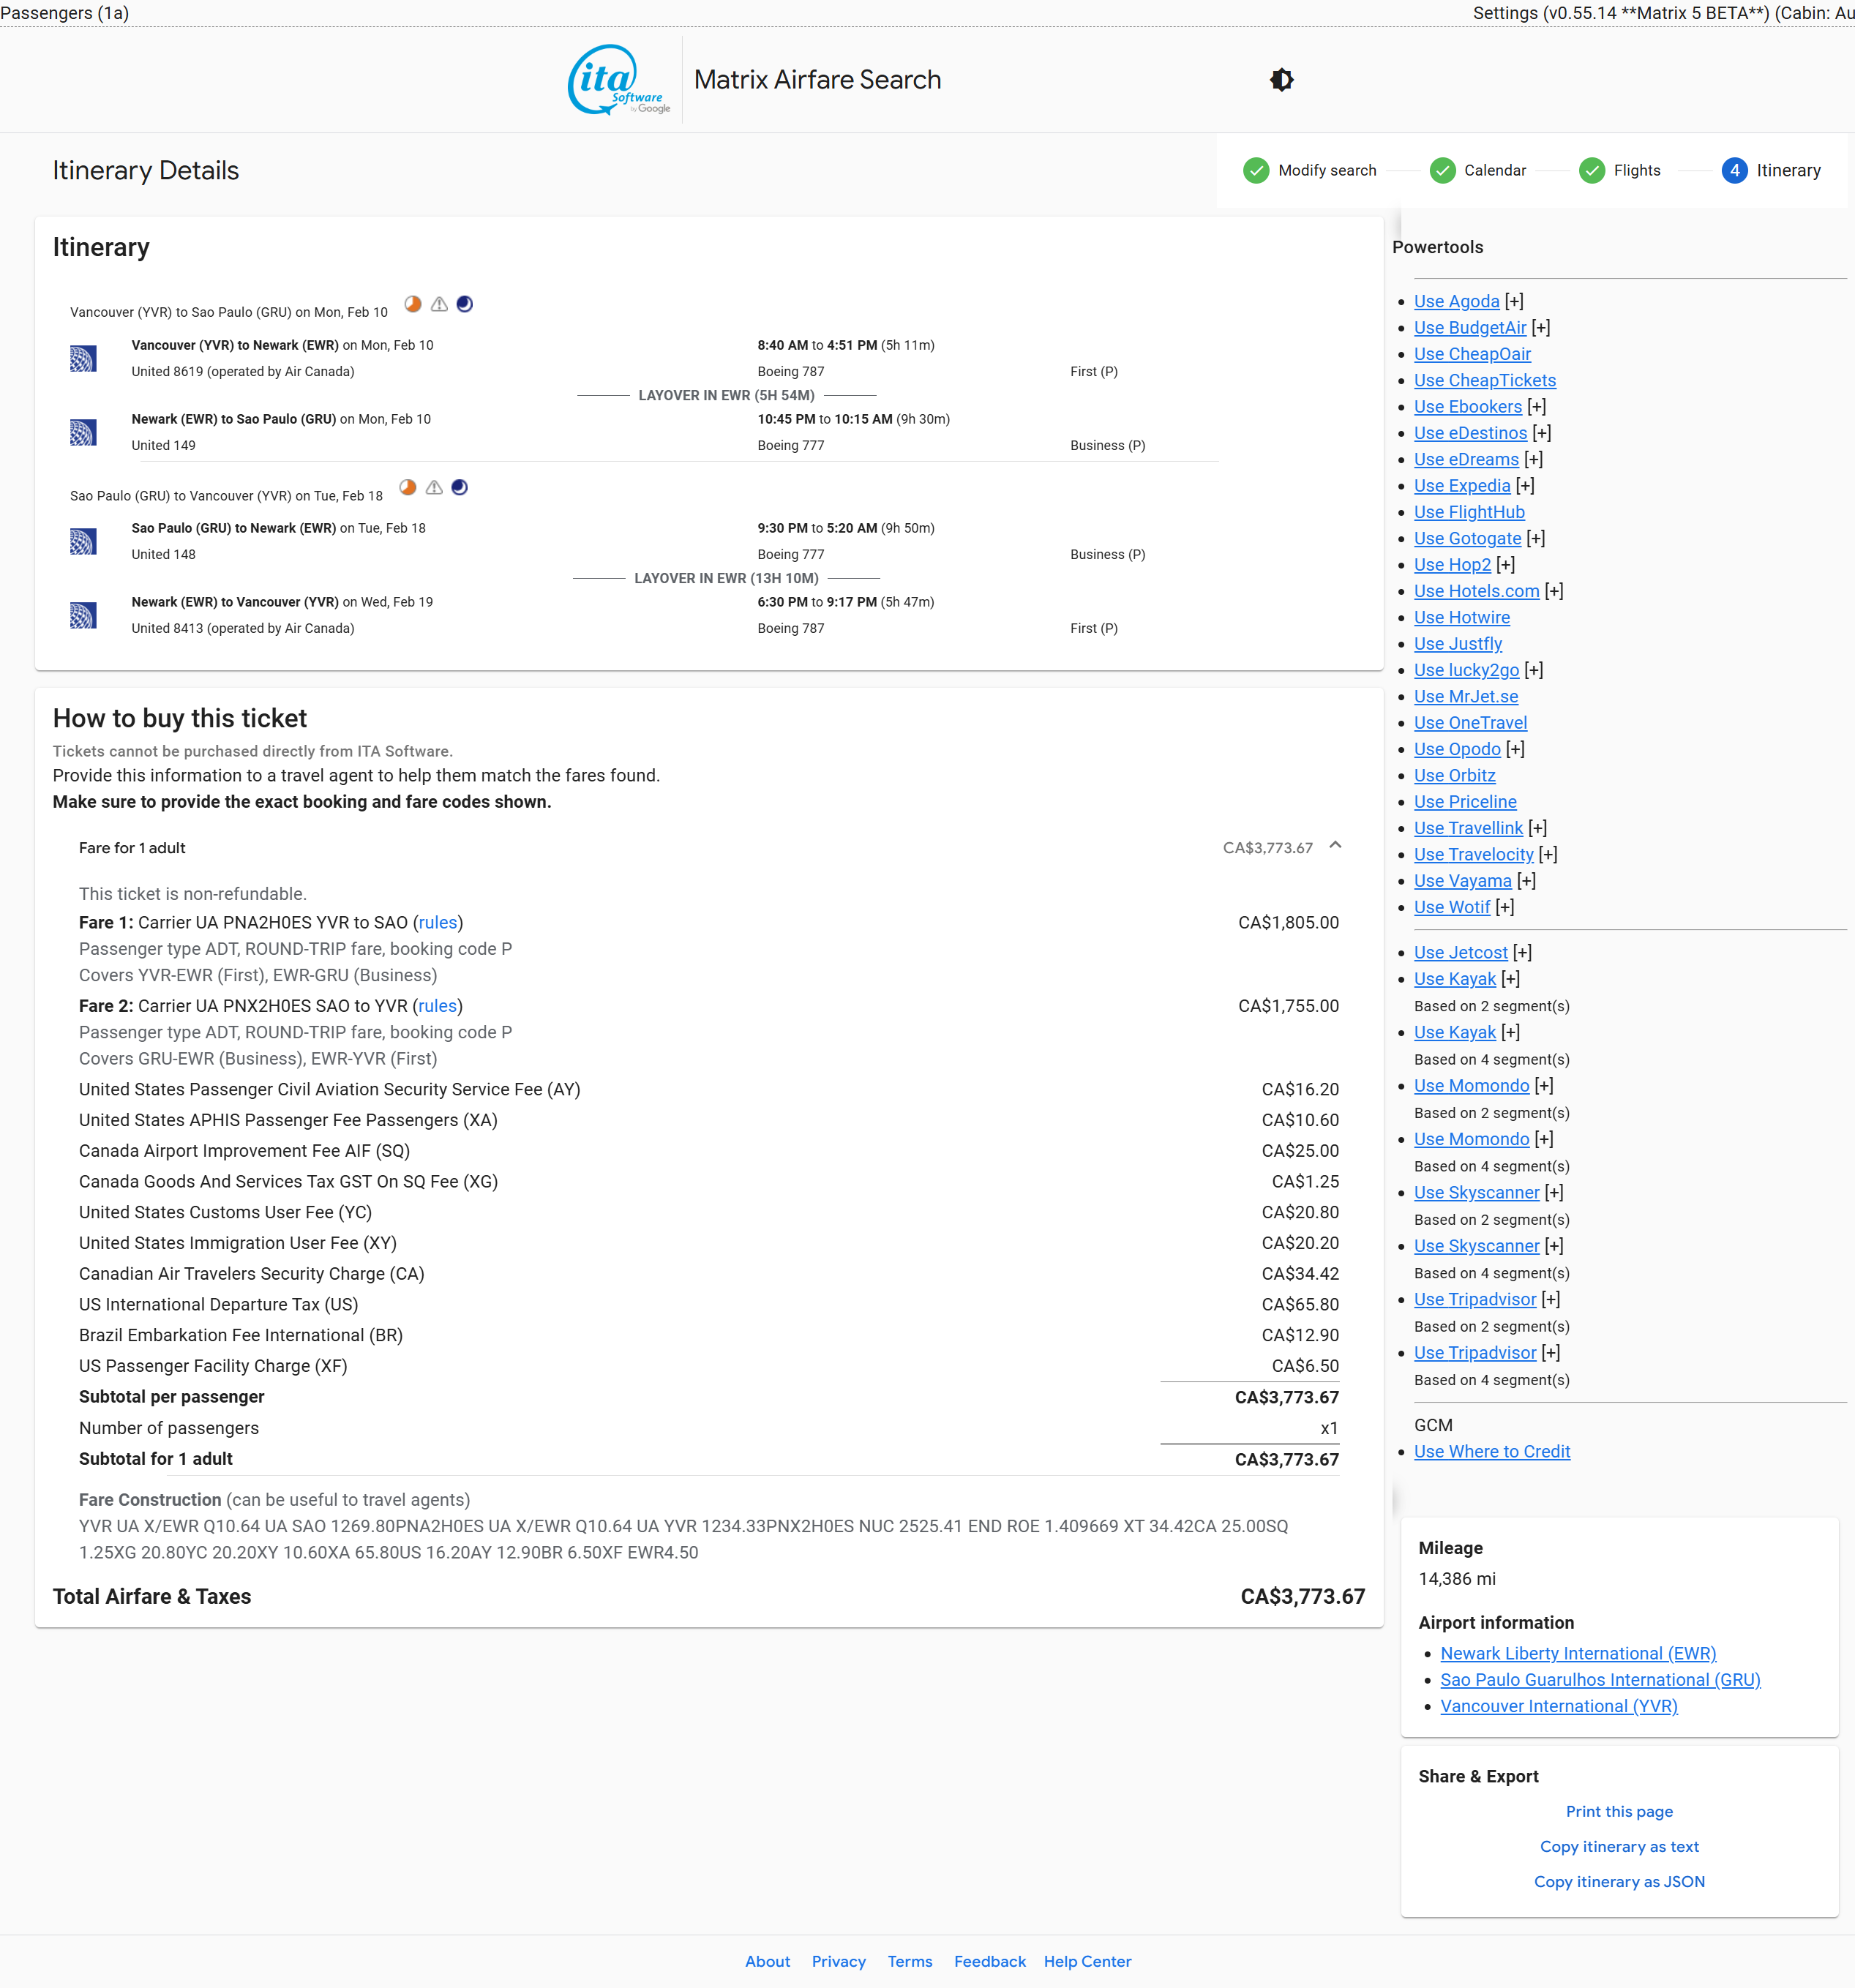Click the overnight moon icon on the return trip
Screen dimensions: 1855x1988
coord(460,487)
